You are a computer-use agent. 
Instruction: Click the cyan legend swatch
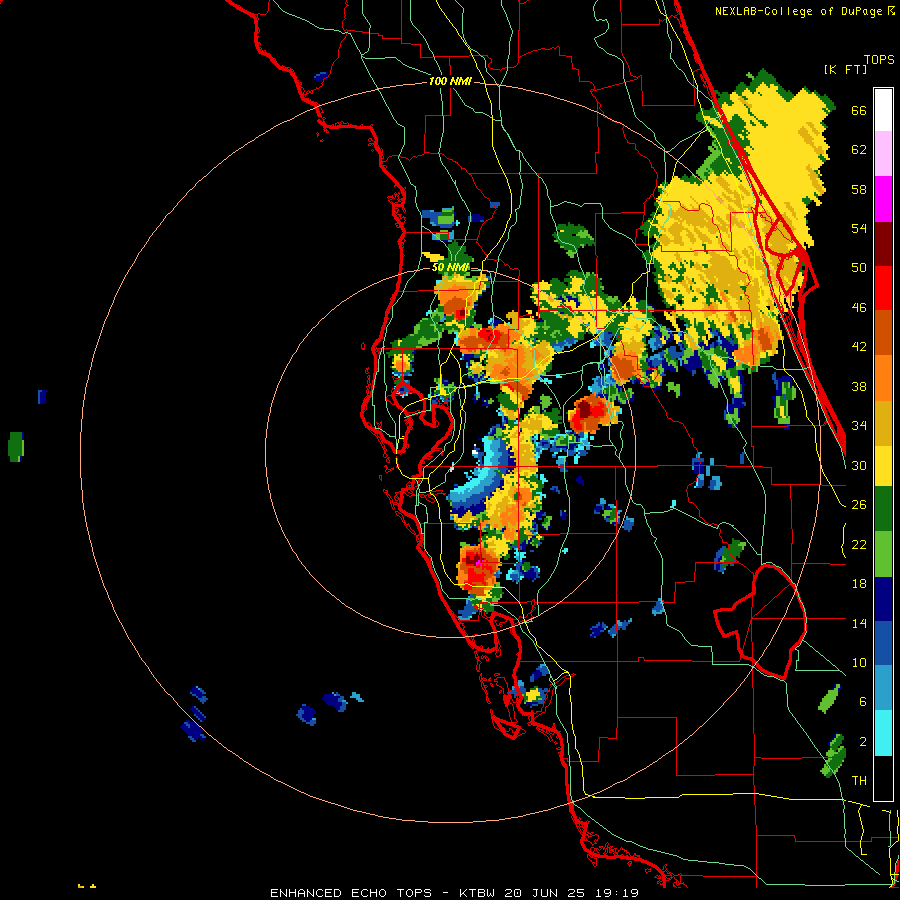pyautogui.click(x=883, y=734)
